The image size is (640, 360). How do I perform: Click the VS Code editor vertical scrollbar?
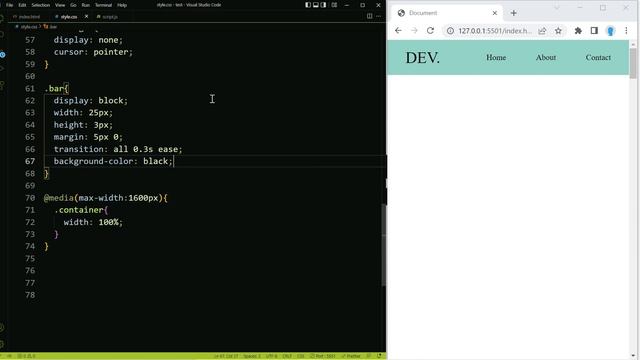[384, 245]
